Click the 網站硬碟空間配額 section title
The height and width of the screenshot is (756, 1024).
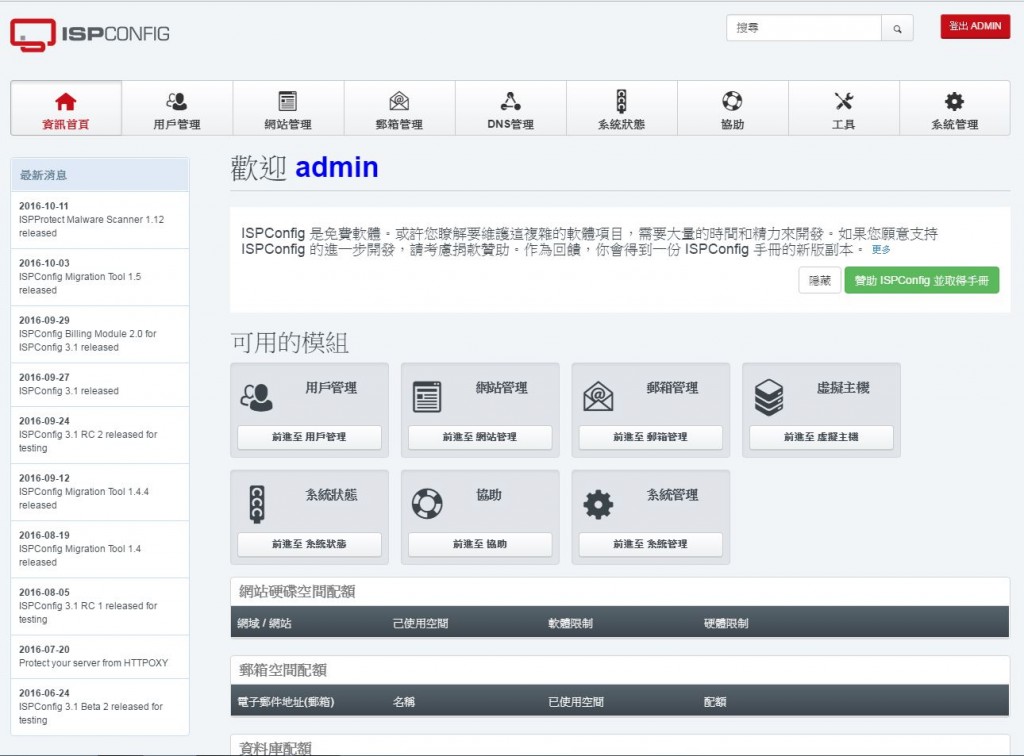click(297, 591)
